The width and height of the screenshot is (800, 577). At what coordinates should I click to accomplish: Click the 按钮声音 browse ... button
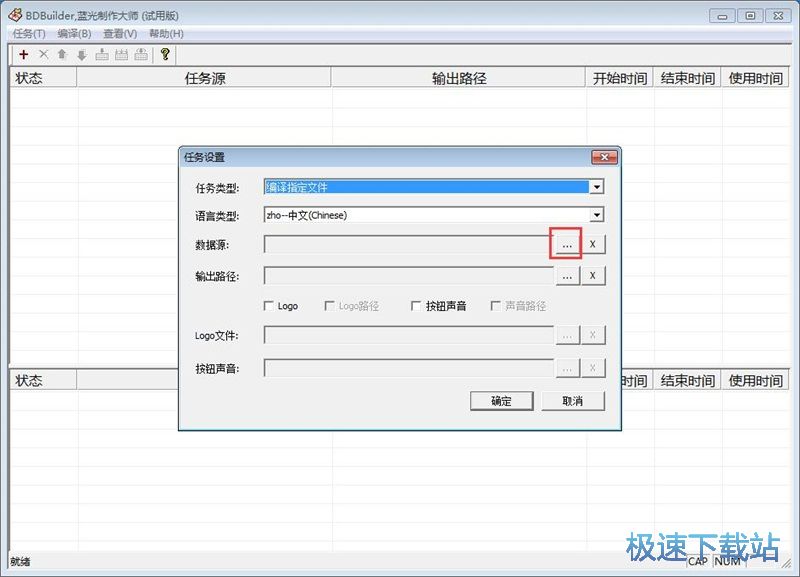(x=567, y=368)
